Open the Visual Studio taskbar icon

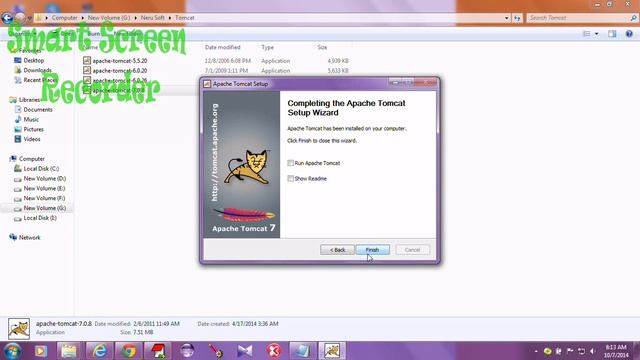pyautogui.click(x=245, y=351)
